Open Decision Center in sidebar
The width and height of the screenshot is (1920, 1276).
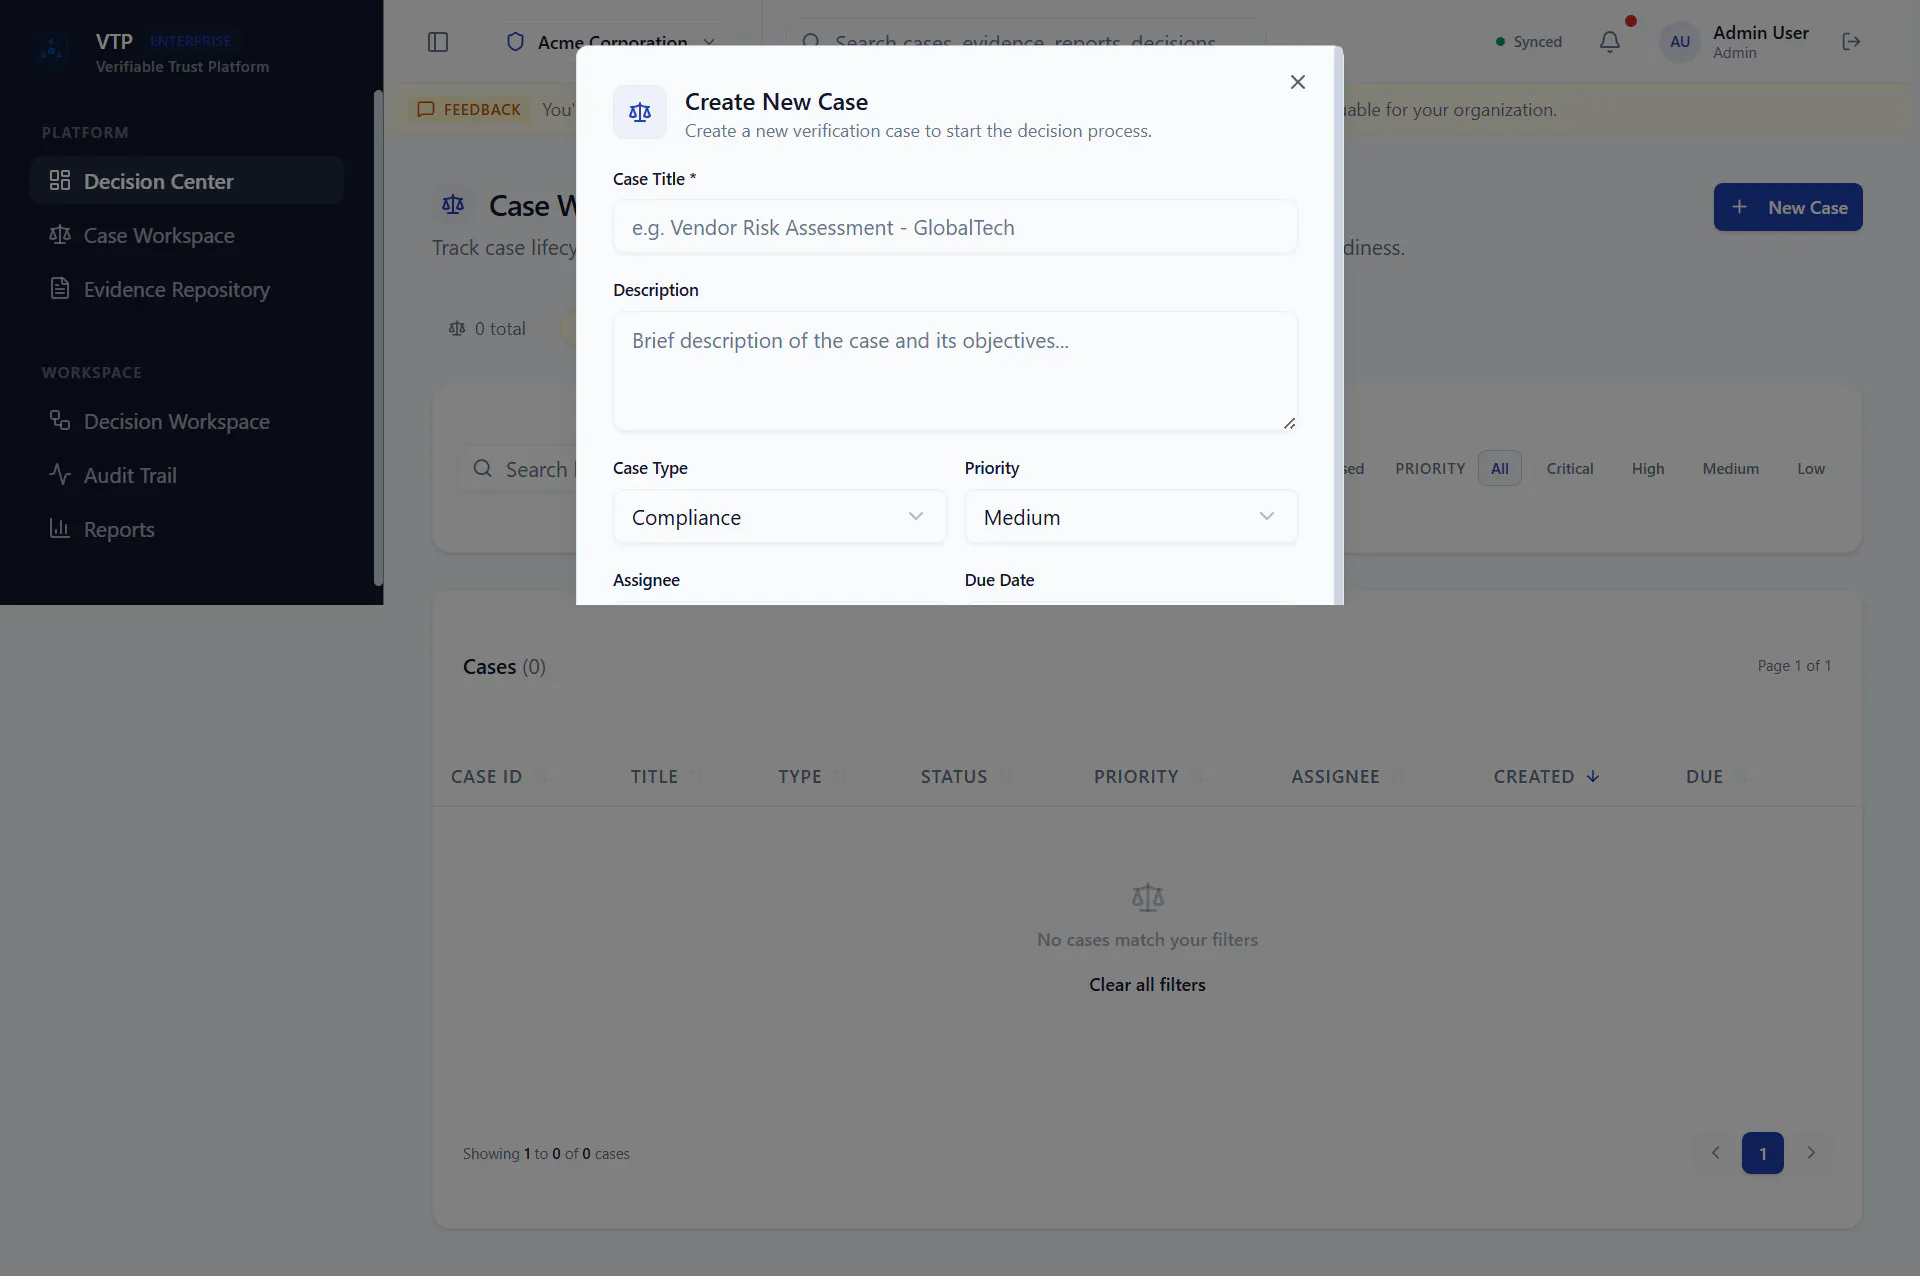(x=187, y=181)
